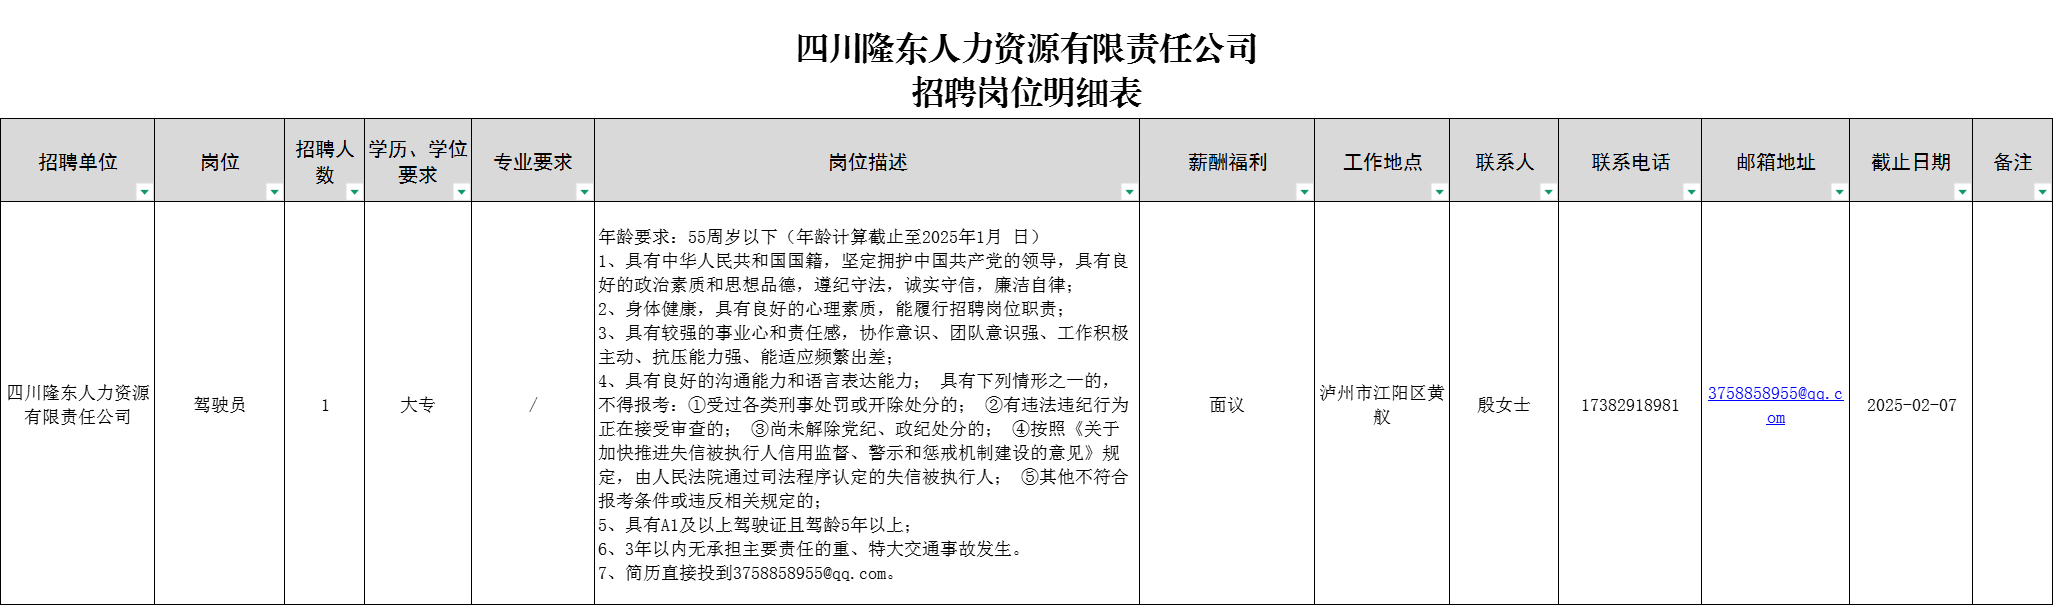Open the 截止日期 filter dropdown
The width and height of the screenshot is (2053, 605).
point(1962,192)
